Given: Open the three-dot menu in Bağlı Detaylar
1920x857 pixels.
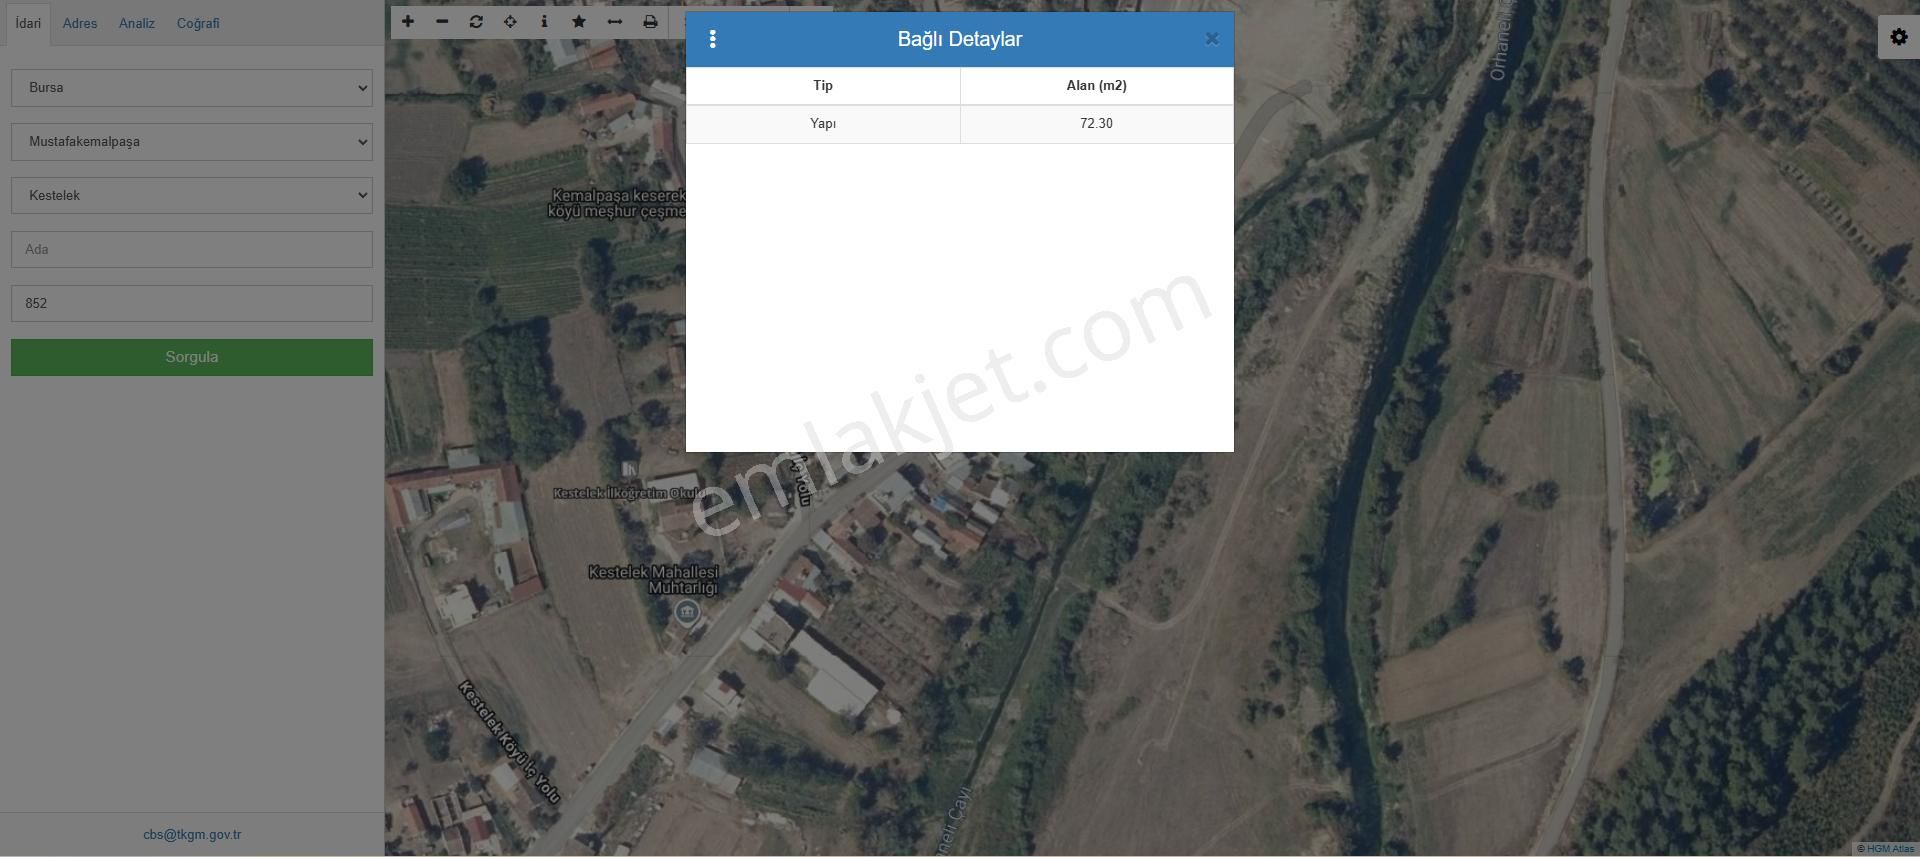Looking at the screenshot, I should click(712, 39).
